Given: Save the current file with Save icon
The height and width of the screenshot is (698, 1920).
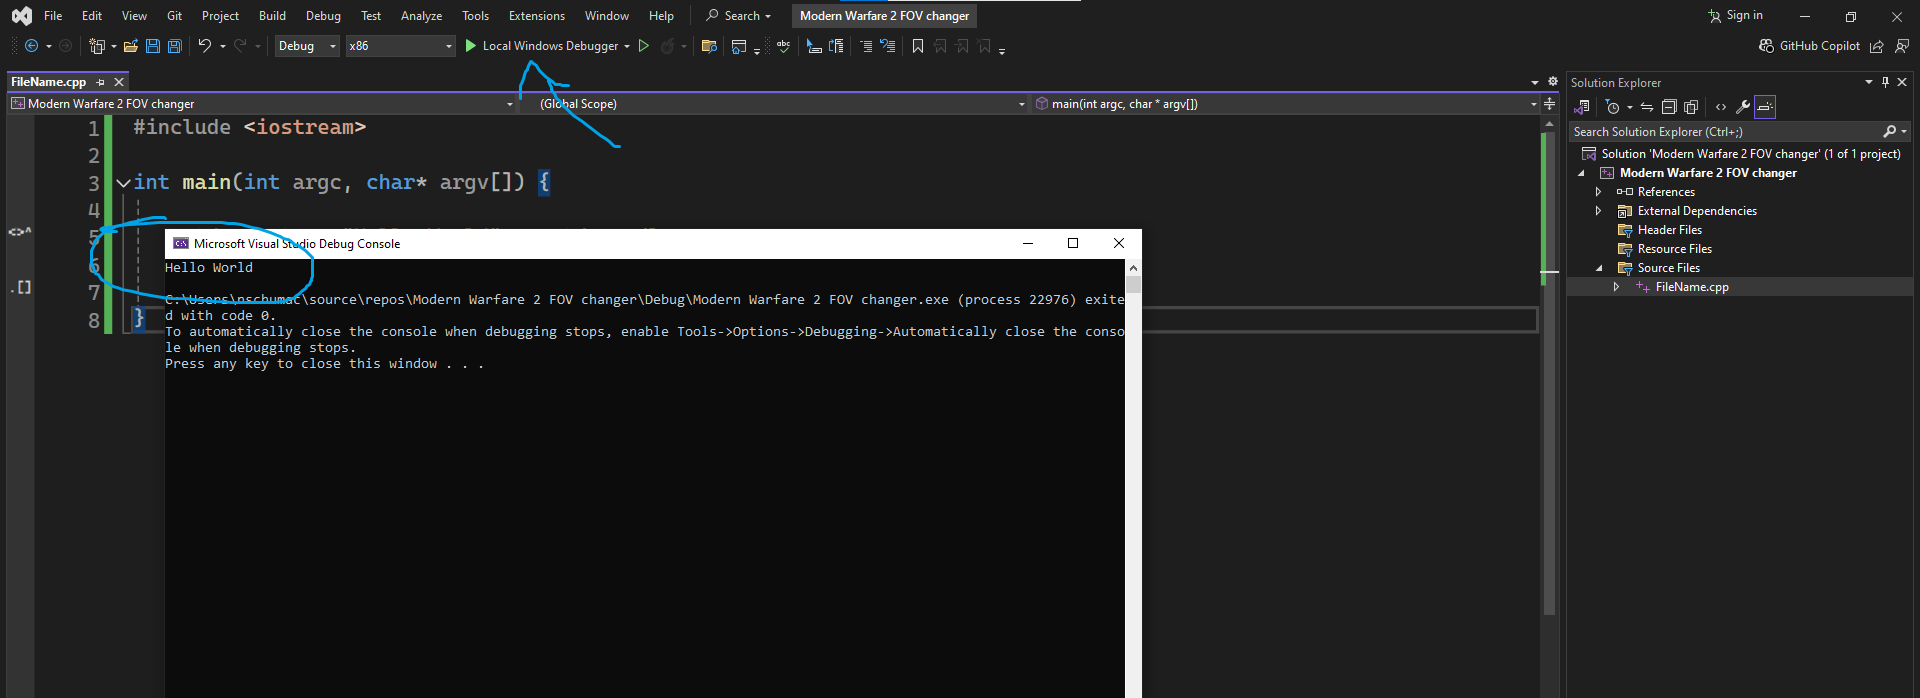Looking at the screenshot, I should point(153,46).
